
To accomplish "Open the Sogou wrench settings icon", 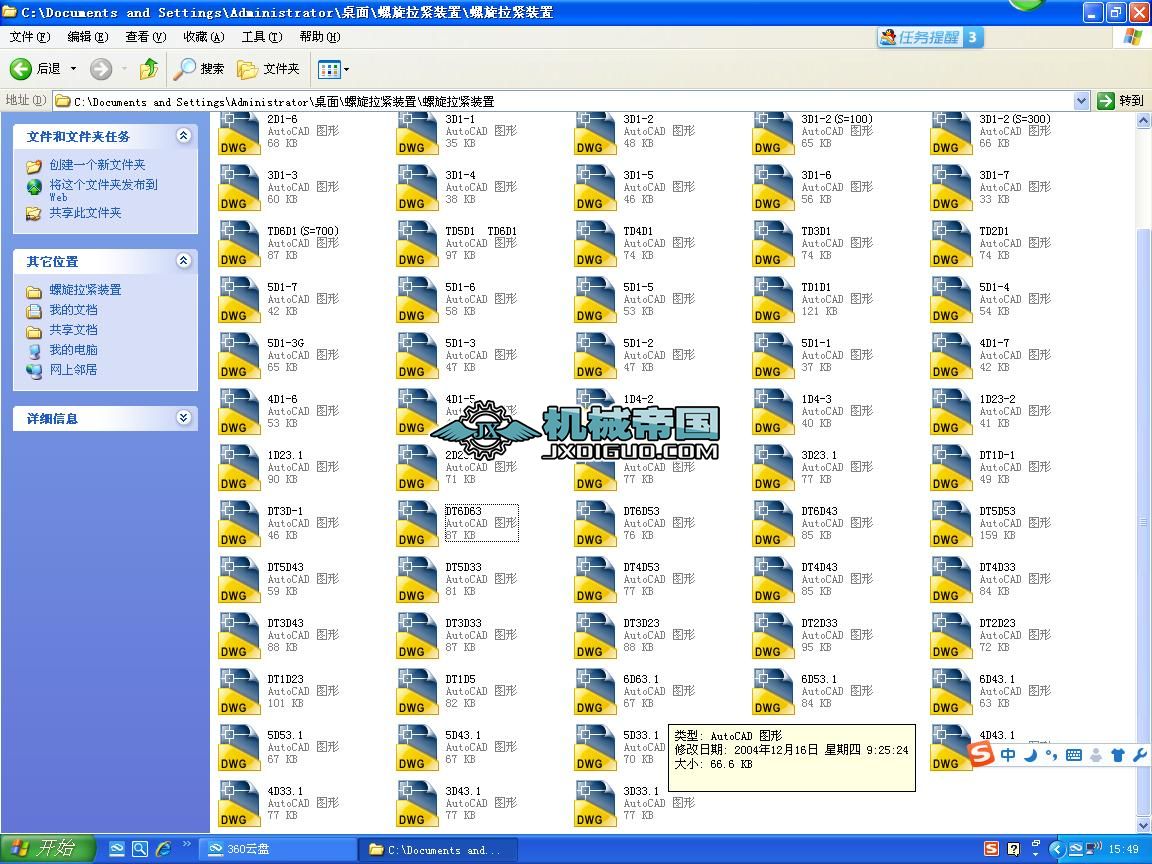I will click(1140, 754).
